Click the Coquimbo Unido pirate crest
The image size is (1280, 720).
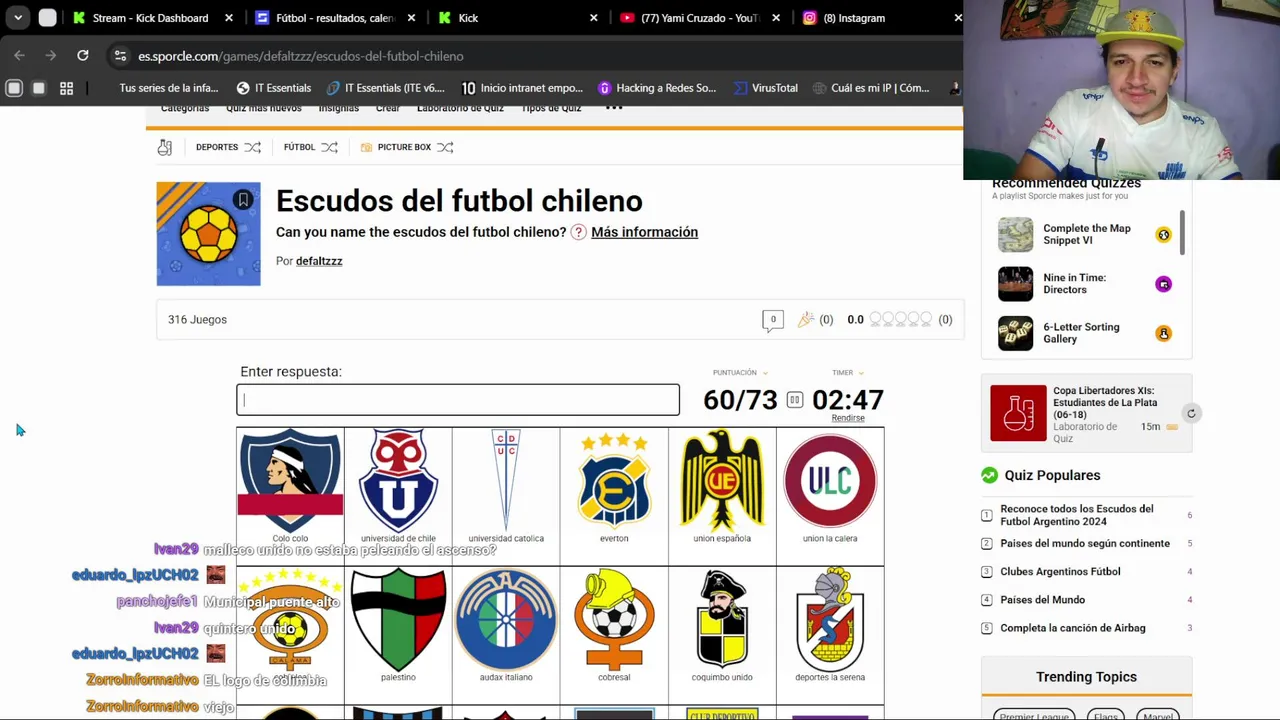722,619
